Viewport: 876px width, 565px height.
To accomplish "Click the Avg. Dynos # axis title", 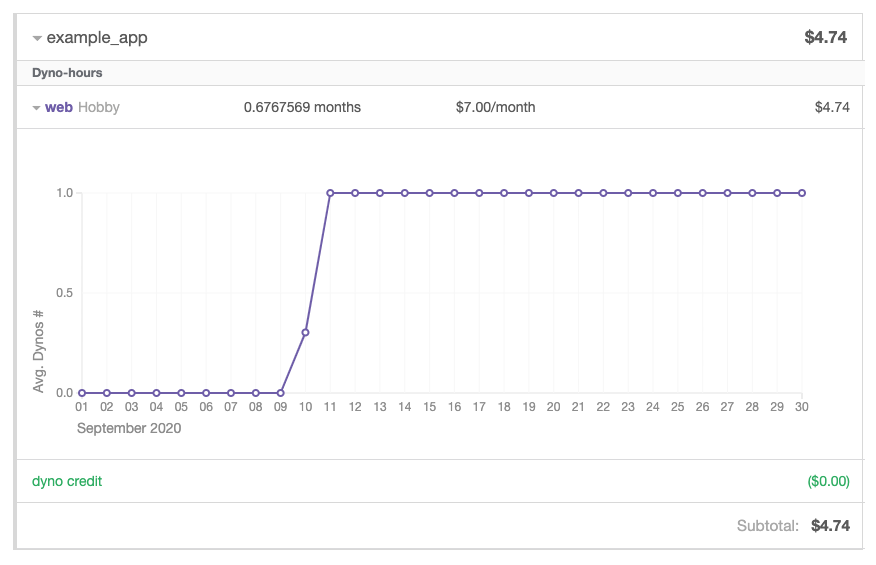I will pyautogui.click(x=40, y=349).
